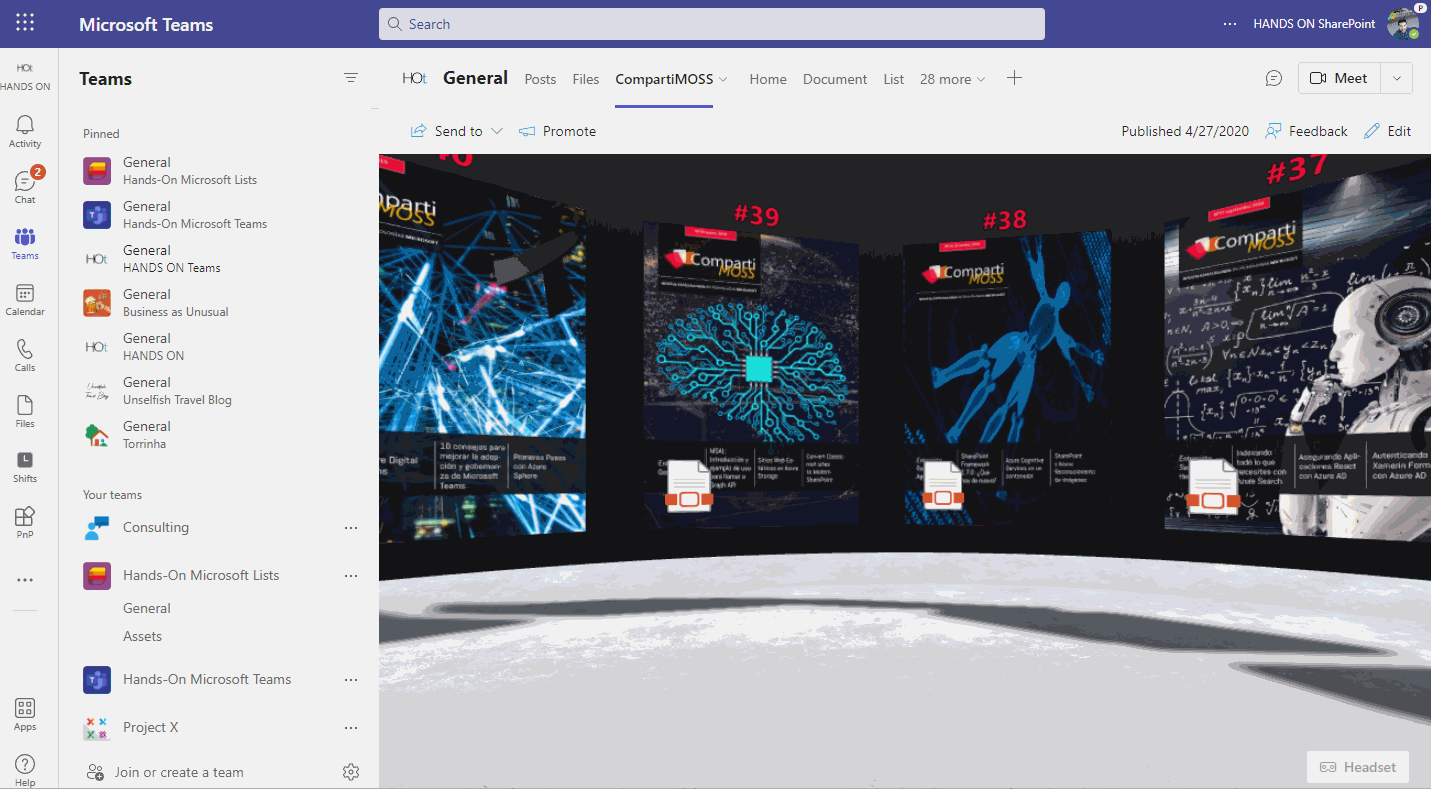Click in the Search box

click(711, 24)
